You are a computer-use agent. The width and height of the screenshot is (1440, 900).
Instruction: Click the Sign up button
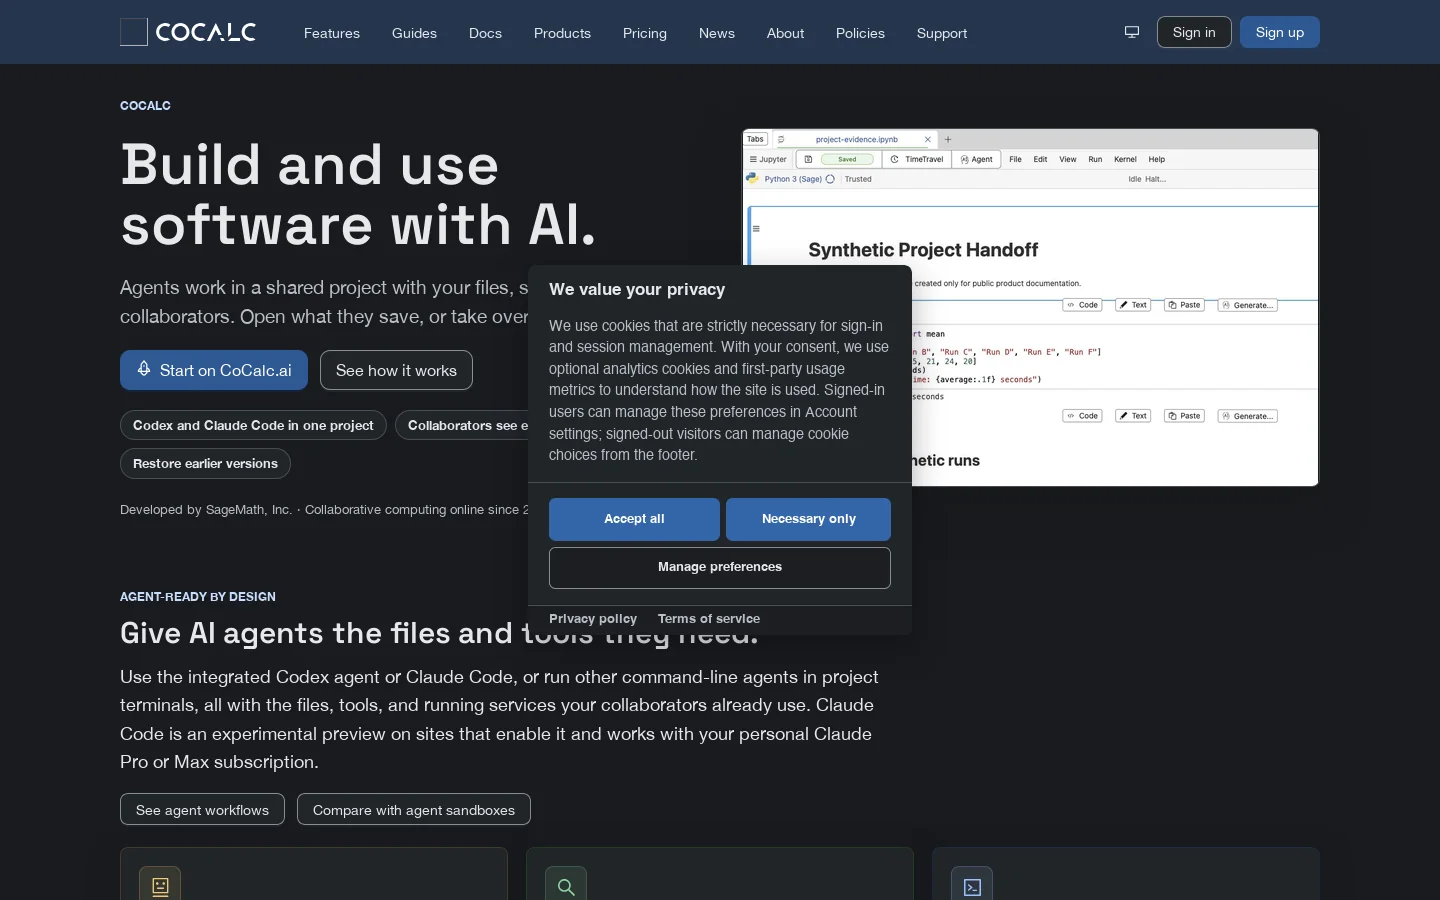[x=1280, y=32]
